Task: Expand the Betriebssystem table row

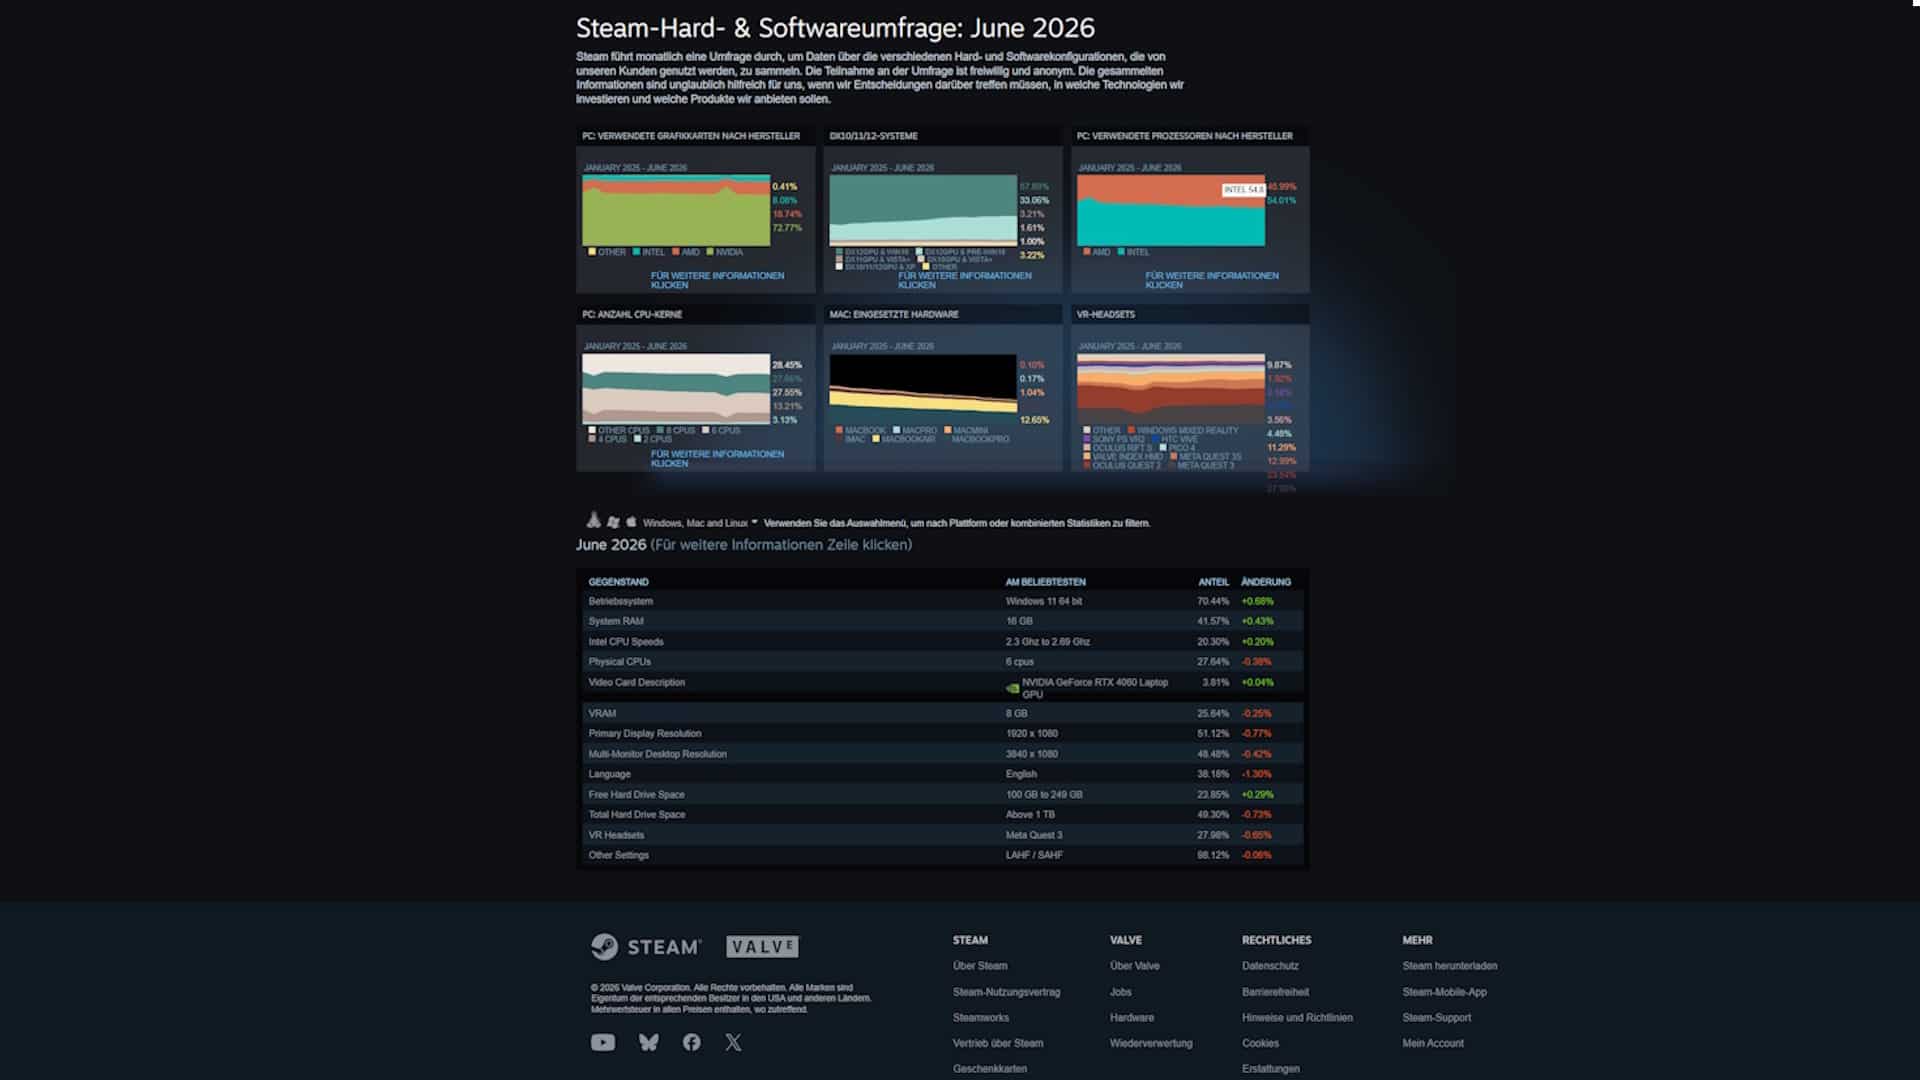Action: pos(942,601)
